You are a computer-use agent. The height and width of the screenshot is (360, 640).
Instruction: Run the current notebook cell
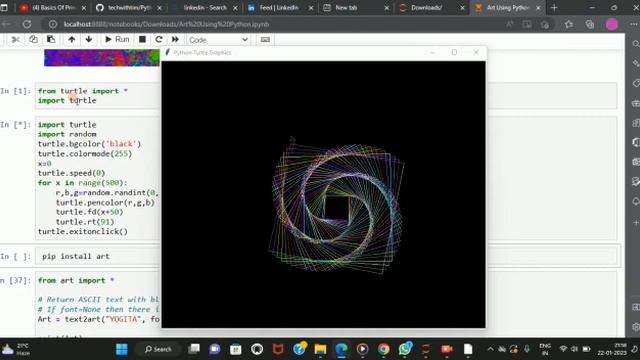coord(117,40)
